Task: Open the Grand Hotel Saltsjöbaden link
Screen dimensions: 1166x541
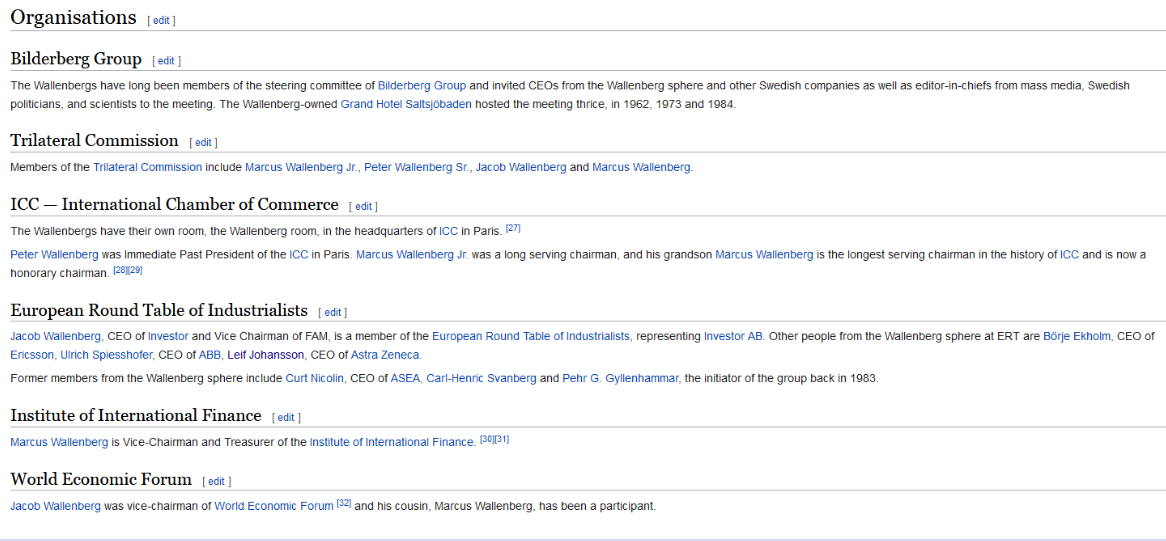Action: [406, 104]
